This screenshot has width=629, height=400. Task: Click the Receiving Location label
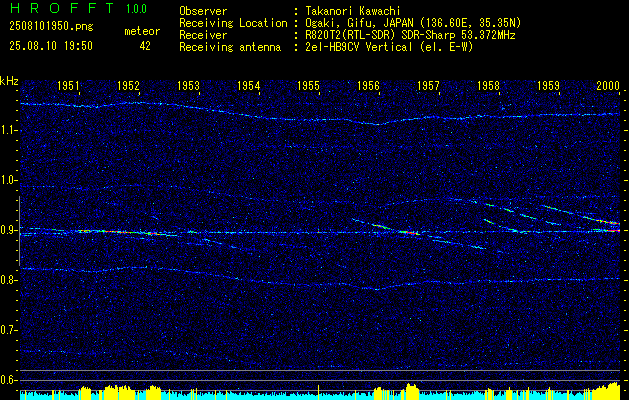(233, 23)
